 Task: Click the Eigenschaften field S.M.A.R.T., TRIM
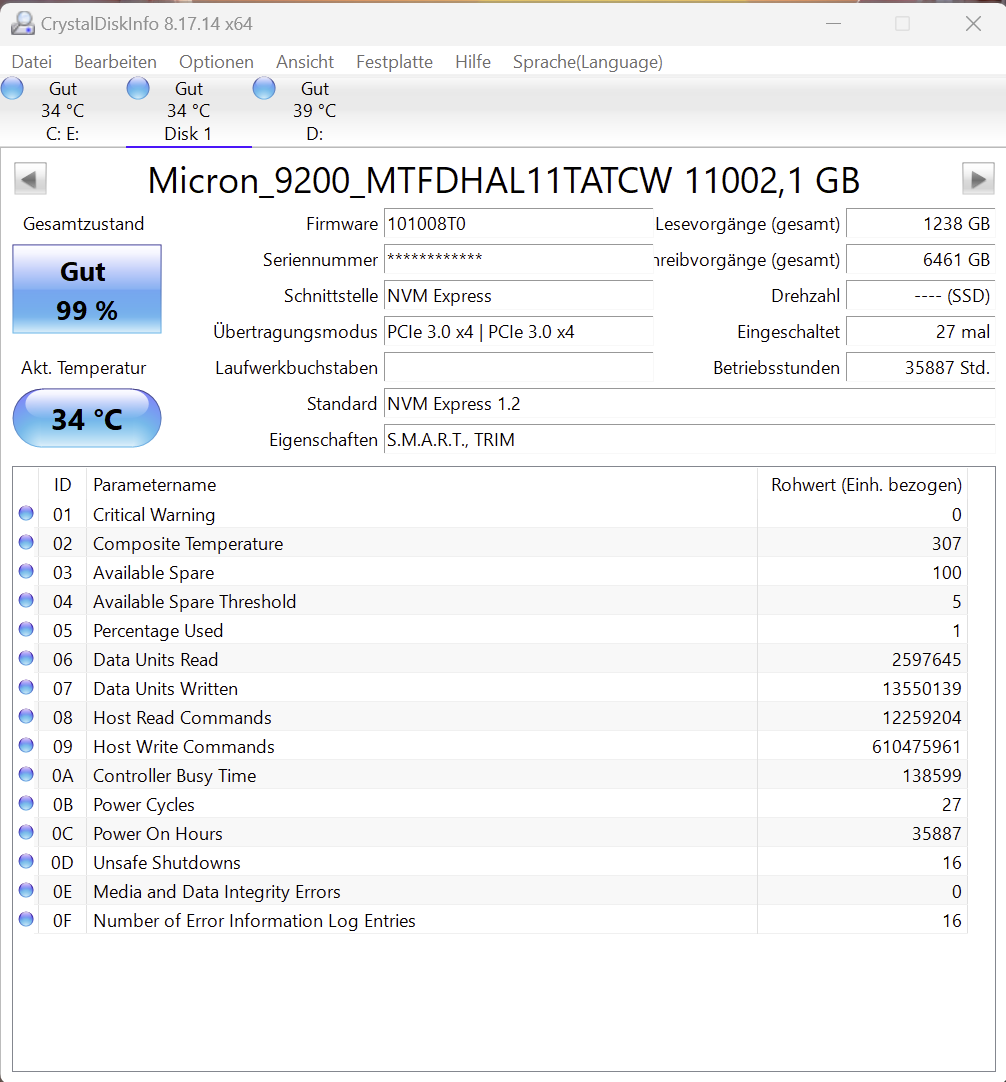[689, 440]
